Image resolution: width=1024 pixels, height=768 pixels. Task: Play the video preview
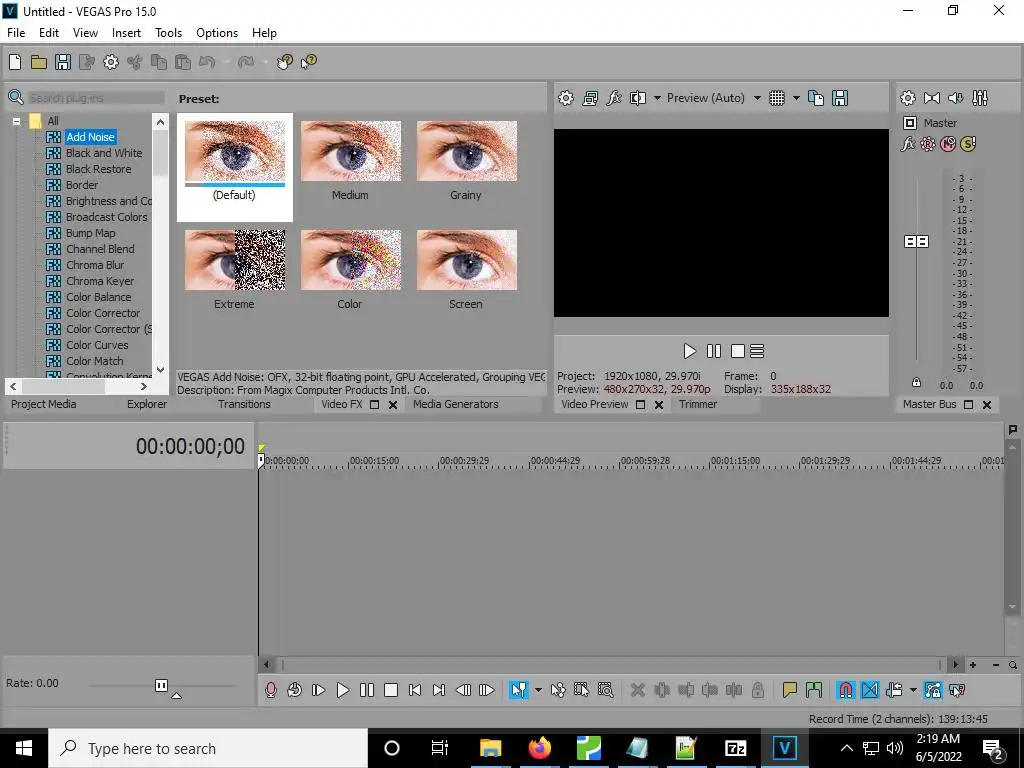[x=689, y=351]
